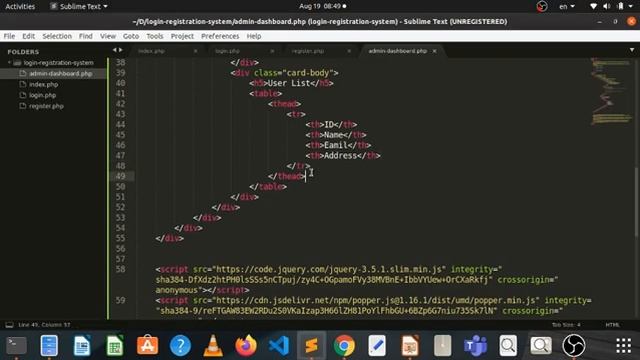Open the network wifi tray icon
This screenshot has height=360, width=640.
[x=593, y=6]
